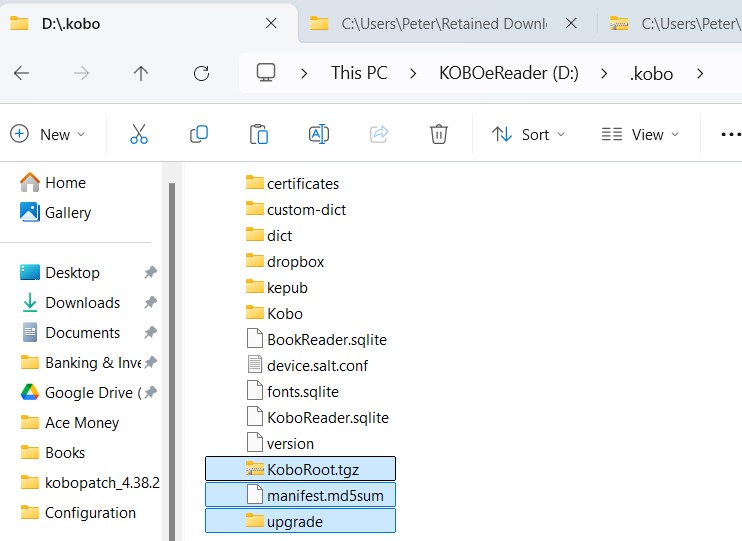Viewport: 742px width, 541px height.
Task: Navigate to KOBOeReader (D:) breadcrumb
Action: 509,73
